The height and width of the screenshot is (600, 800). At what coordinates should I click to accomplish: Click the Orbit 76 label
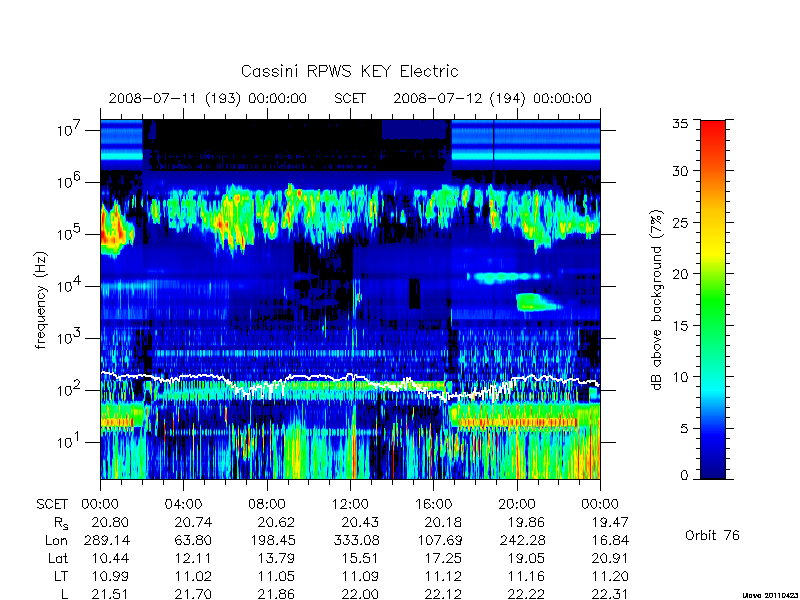pos(712,536)
